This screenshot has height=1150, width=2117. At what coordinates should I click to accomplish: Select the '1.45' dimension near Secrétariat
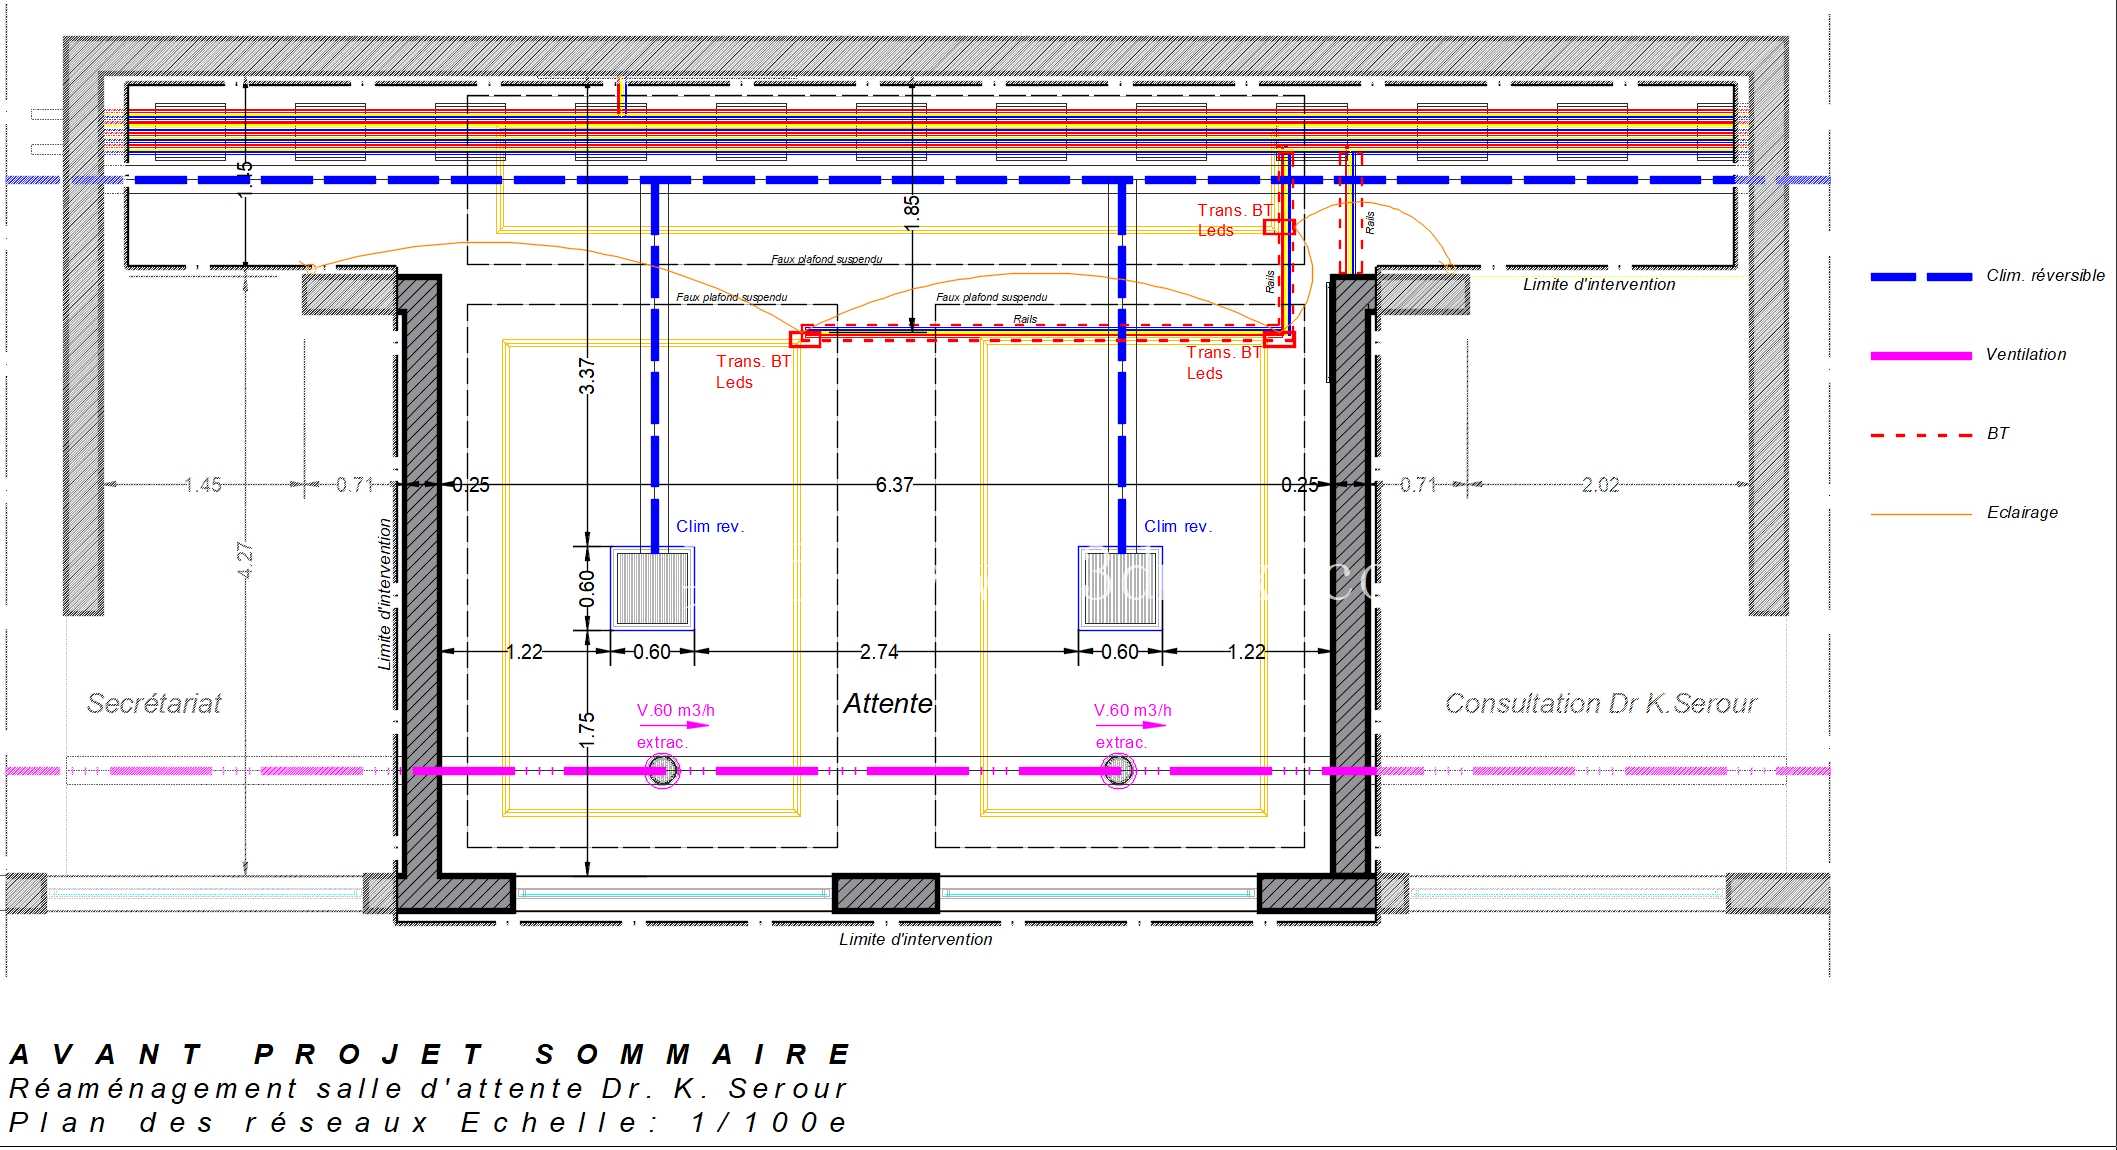pyautogui.click(x=203, y=485)
